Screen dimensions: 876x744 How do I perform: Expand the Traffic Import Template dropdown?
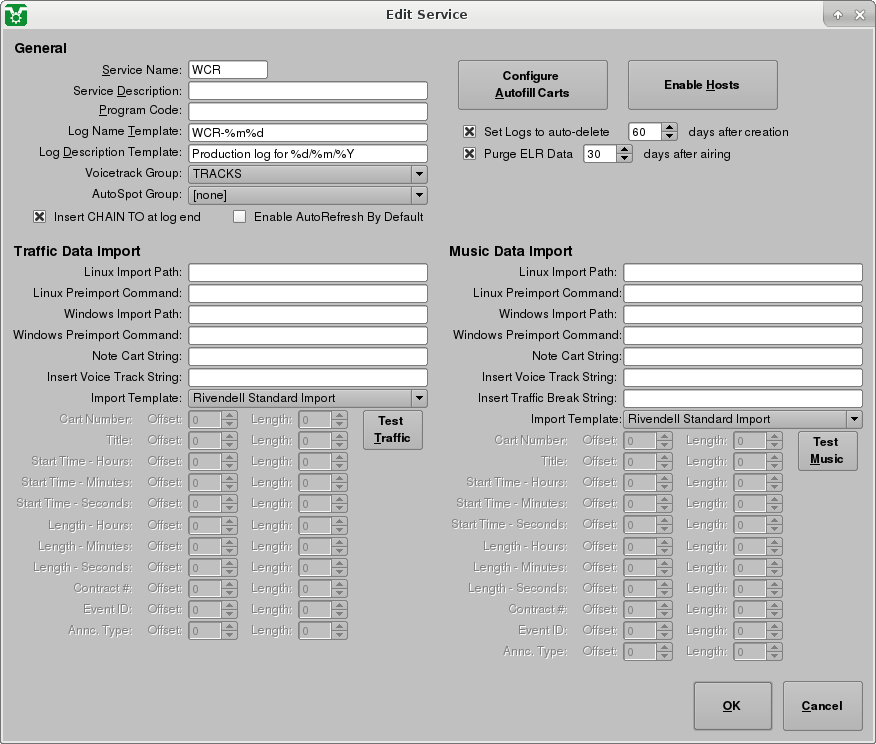pos(419,397)
